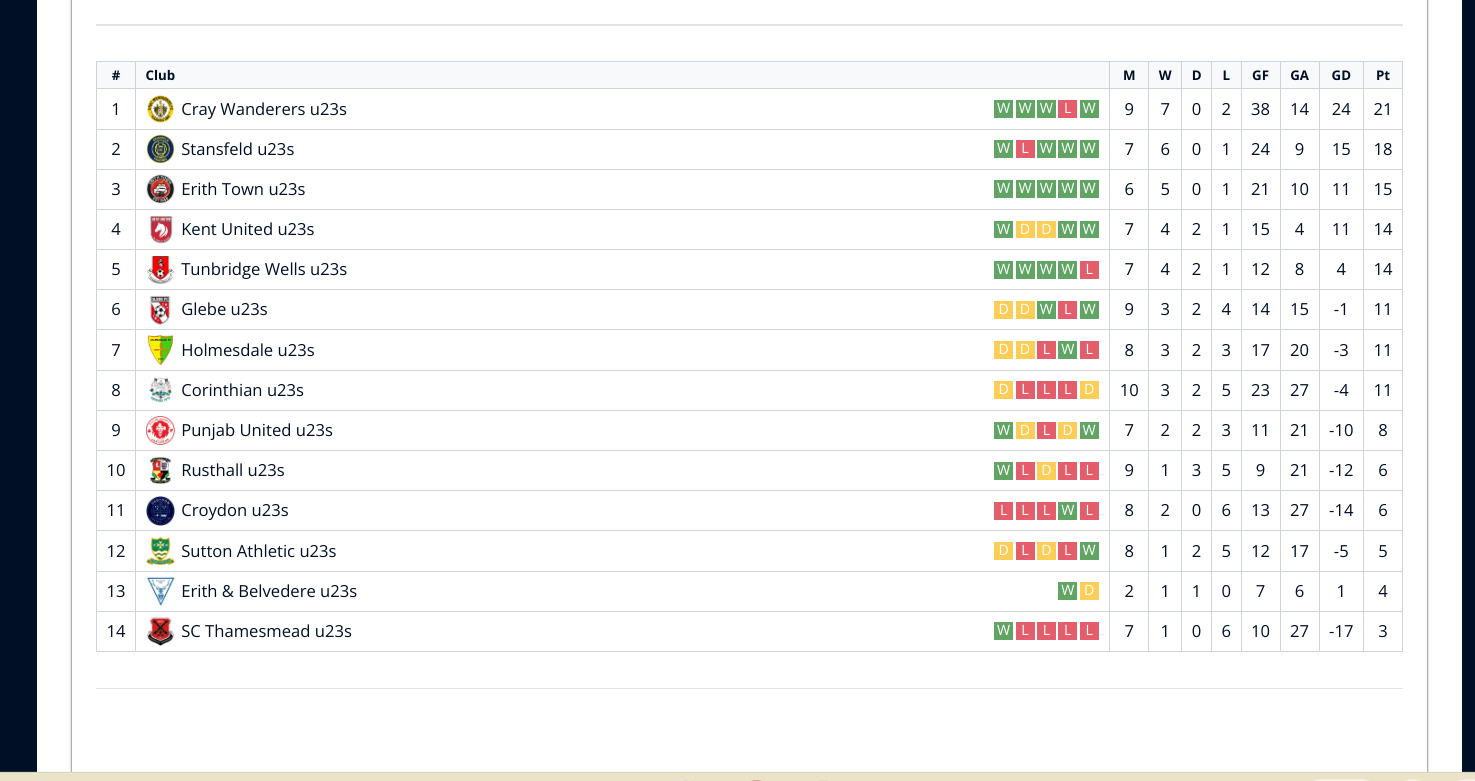
Task: Click Croydon's goal difference -14
Action: point(1341,510)
